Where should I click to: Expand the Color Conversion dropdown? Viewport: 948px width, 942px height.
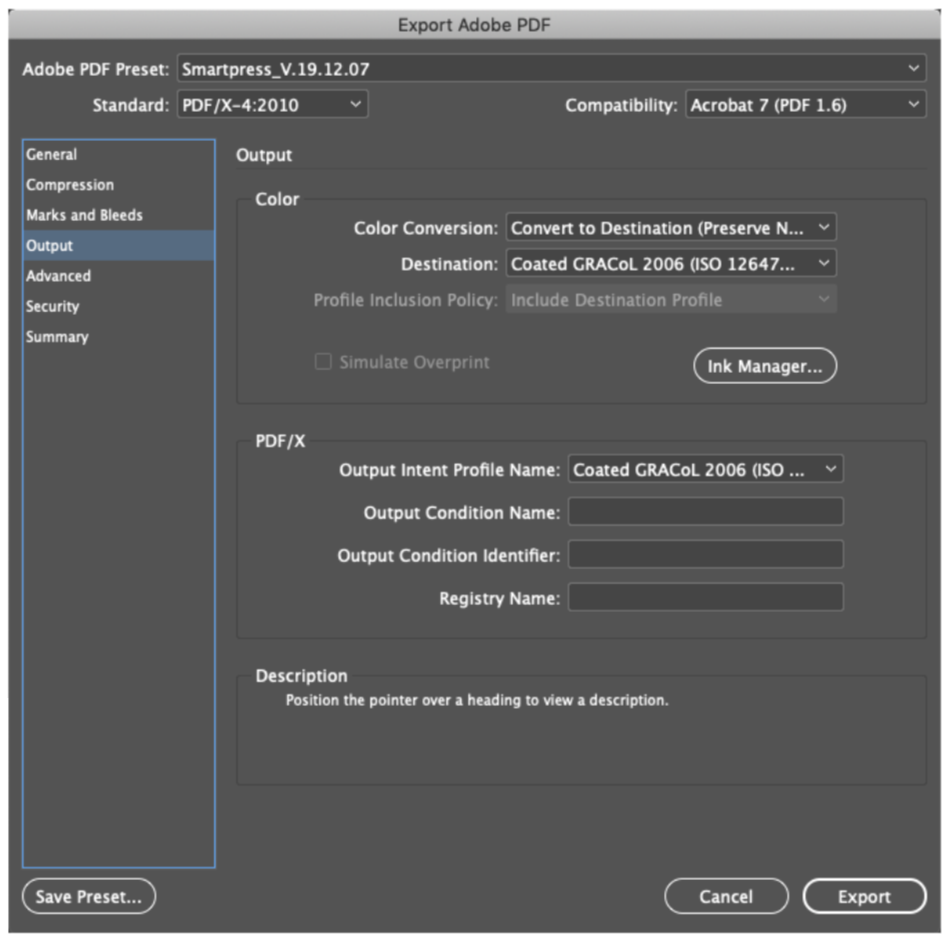pos(671,228)
